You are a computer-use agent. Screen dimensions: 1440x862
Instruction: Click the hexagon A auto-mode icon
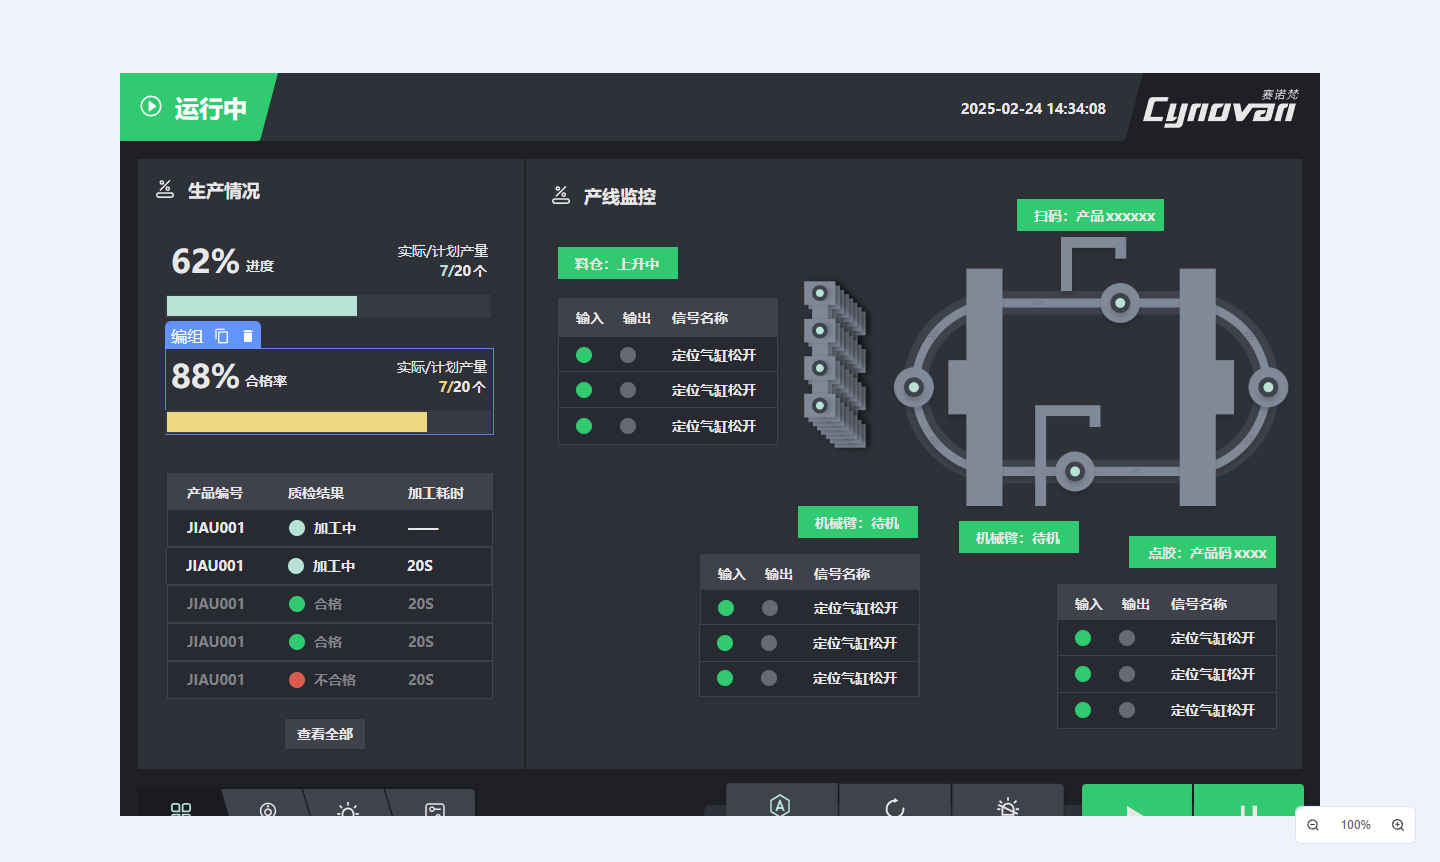click(780, 804)
